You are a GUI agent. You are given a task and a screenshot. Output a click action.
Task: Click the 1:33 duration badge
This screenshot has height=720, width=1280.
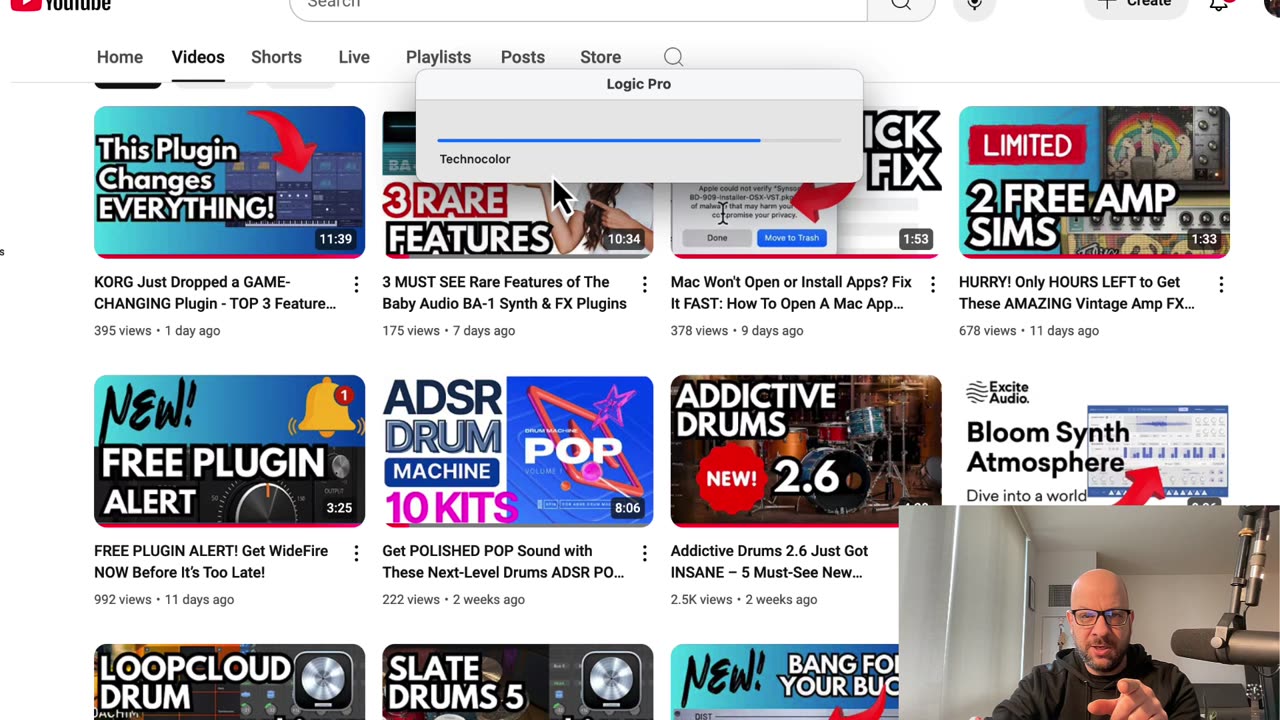[x=1204, y=239]
